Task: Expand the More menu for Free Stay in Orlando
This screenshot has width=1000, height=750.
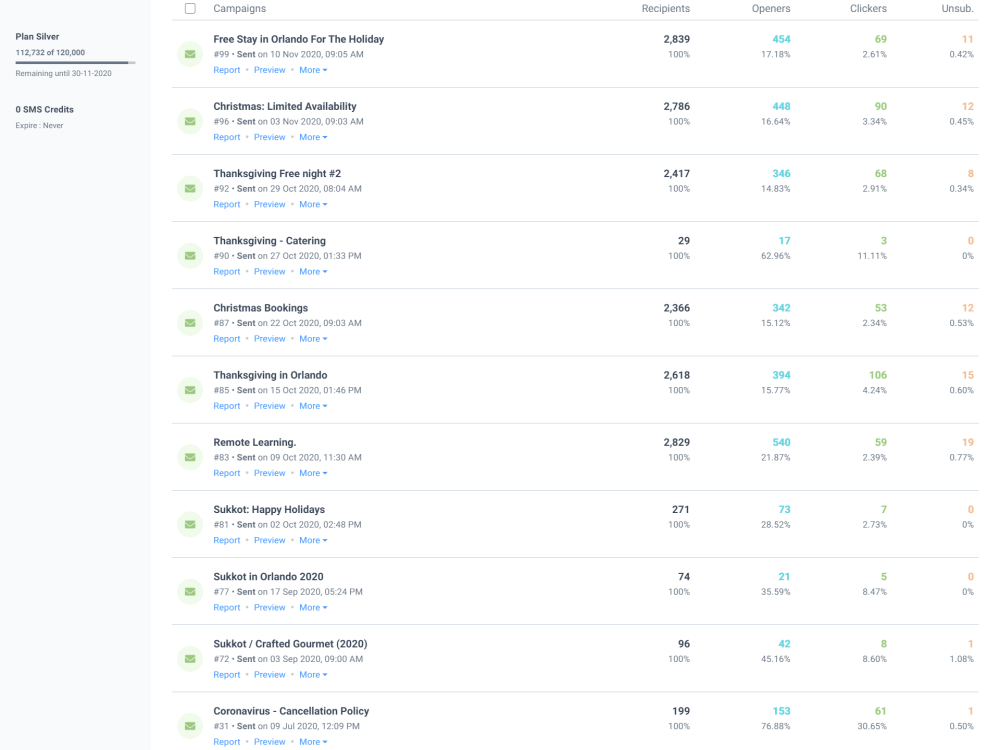Action: (x=313, y=70)
